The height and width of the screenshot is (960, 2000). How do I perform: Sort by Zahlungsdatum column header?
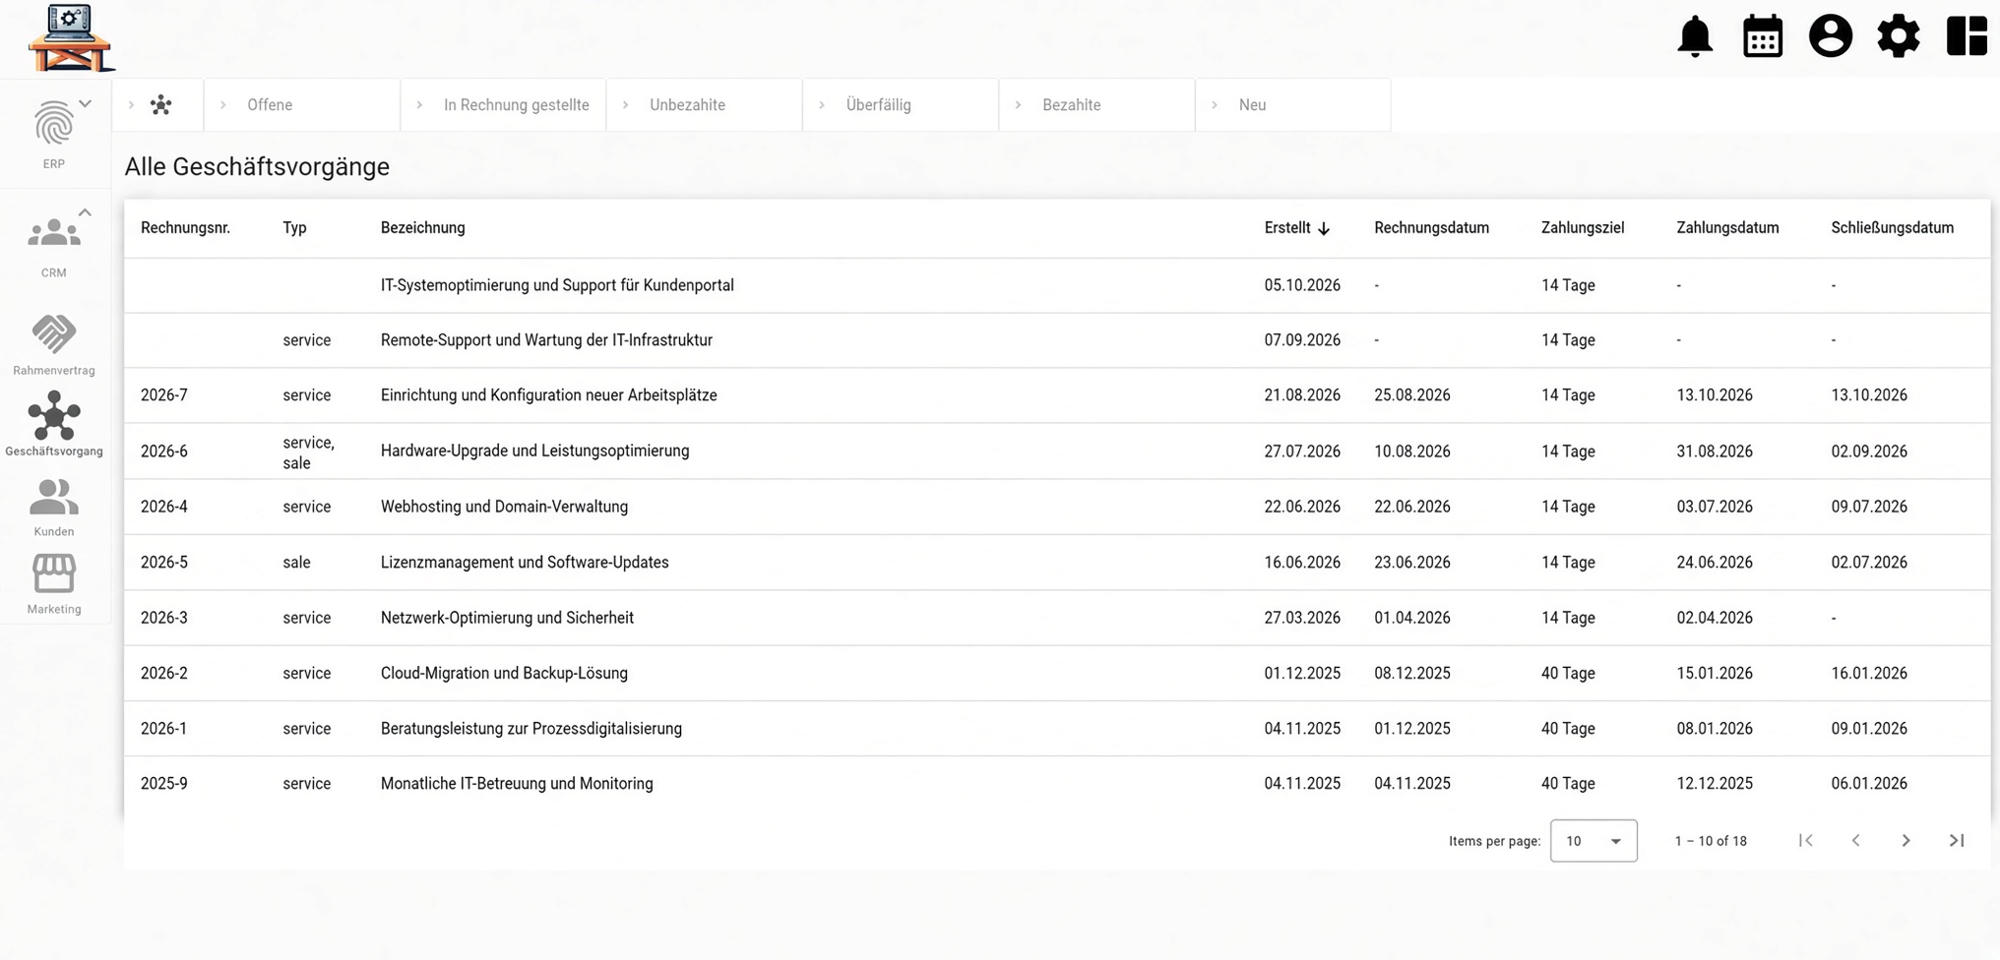pyautogui.click(x=1727, y=228)
